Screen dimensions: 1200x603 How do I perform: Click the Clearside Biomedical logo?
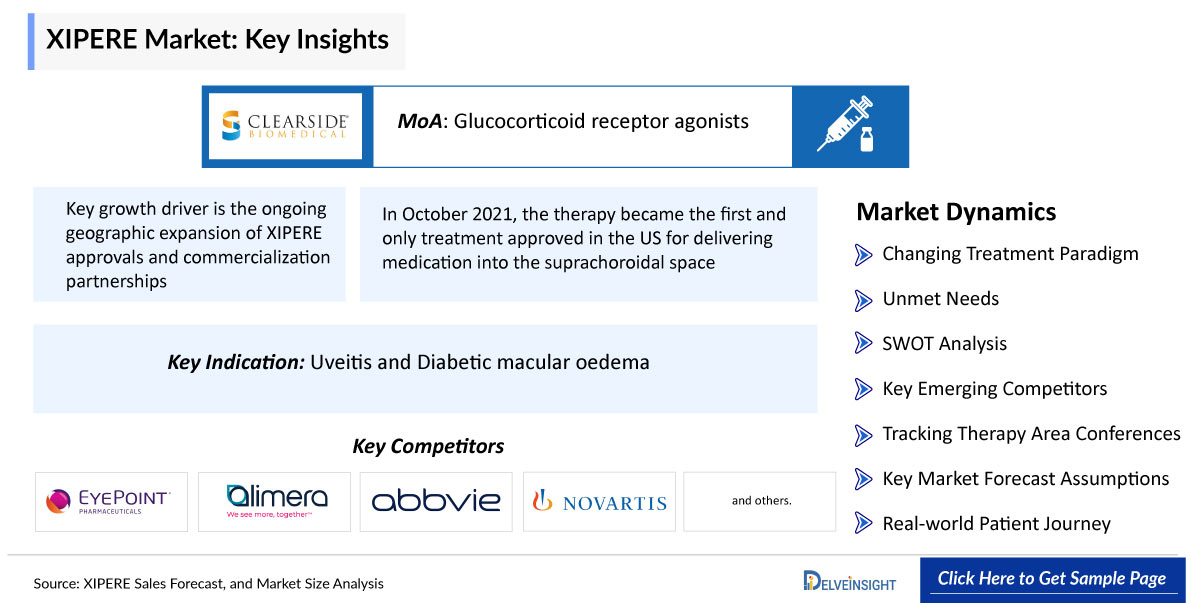click(287, 126)
